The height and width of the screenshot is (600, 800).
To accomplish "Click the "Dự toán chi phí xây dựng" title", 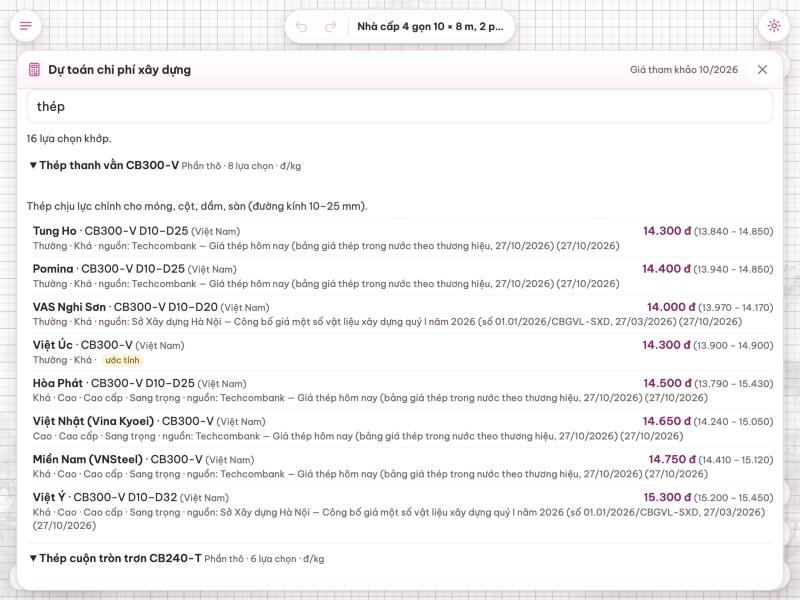I will 119,70.
